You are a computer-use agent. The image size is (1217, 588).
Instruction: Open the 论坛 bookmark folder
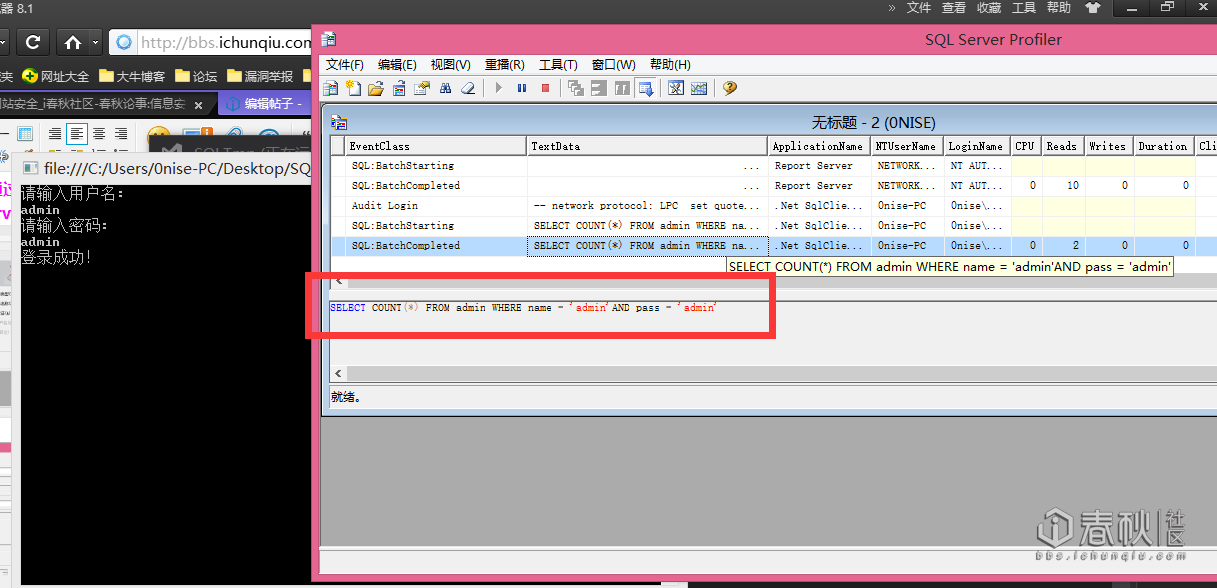pos(196,76)
